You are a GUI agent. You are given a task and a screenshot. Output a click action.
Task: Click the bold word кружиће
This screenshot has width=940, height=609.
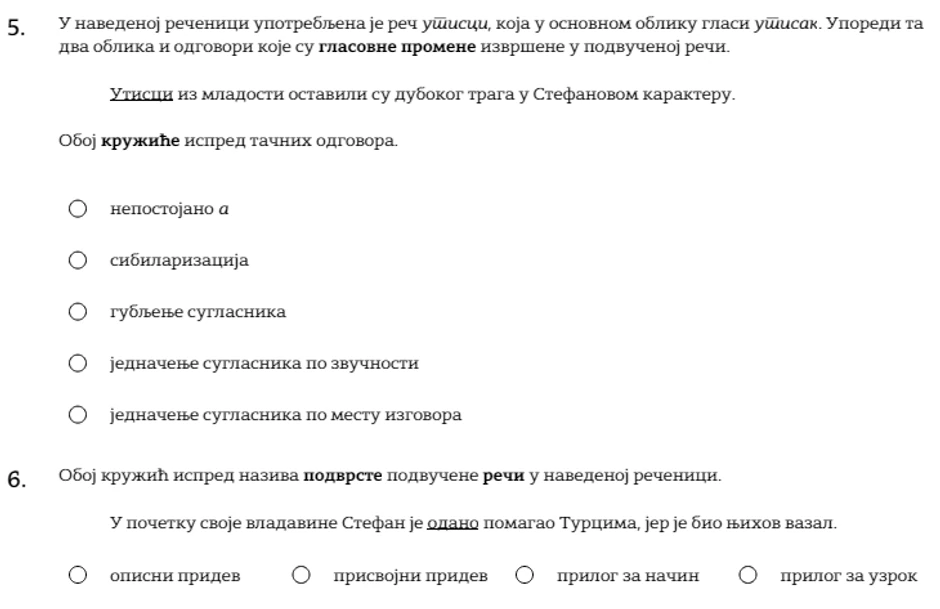[141, 141]
